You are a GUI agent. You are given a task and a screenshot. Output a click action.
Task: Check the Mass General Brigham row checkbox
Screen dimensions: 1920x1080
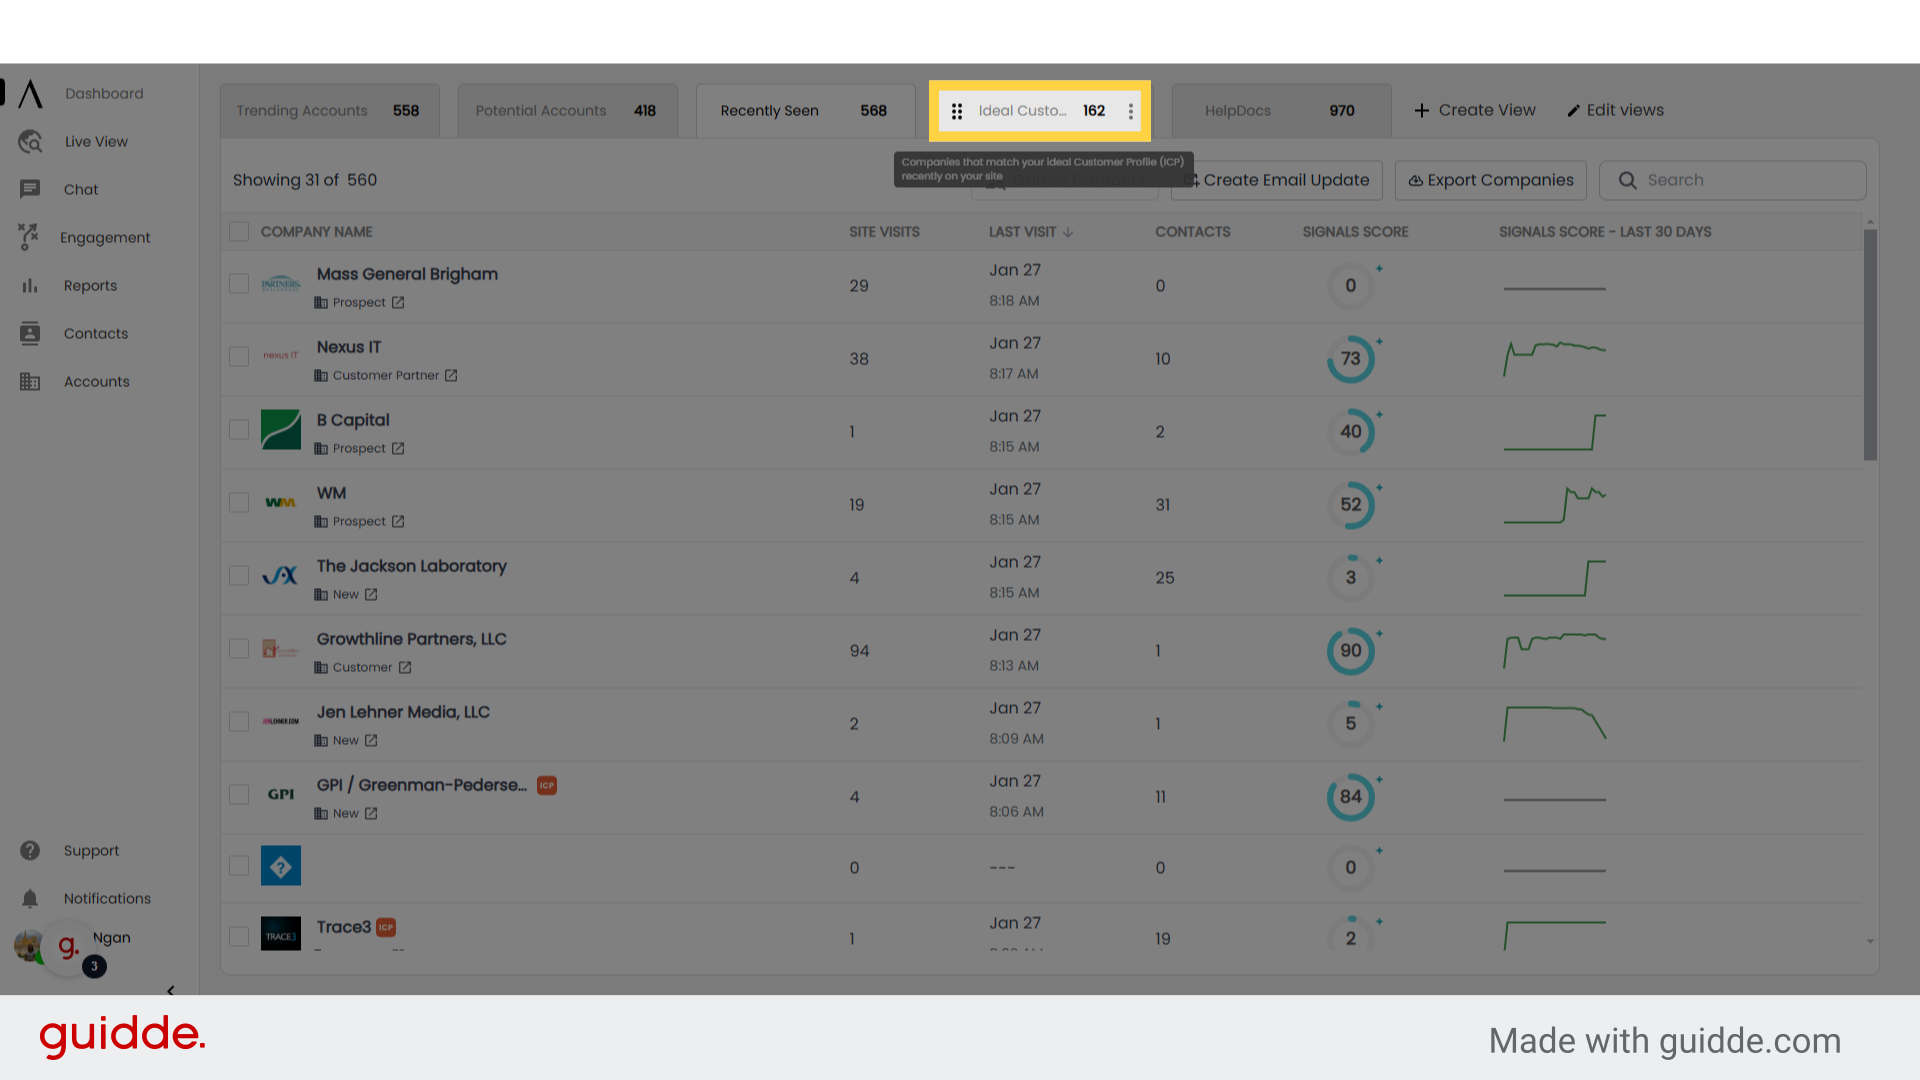(x=239, y=284)
